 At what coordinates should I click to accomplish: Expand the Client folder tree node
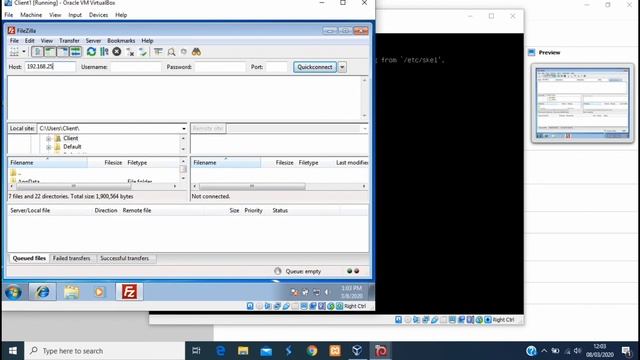point(49,139)
